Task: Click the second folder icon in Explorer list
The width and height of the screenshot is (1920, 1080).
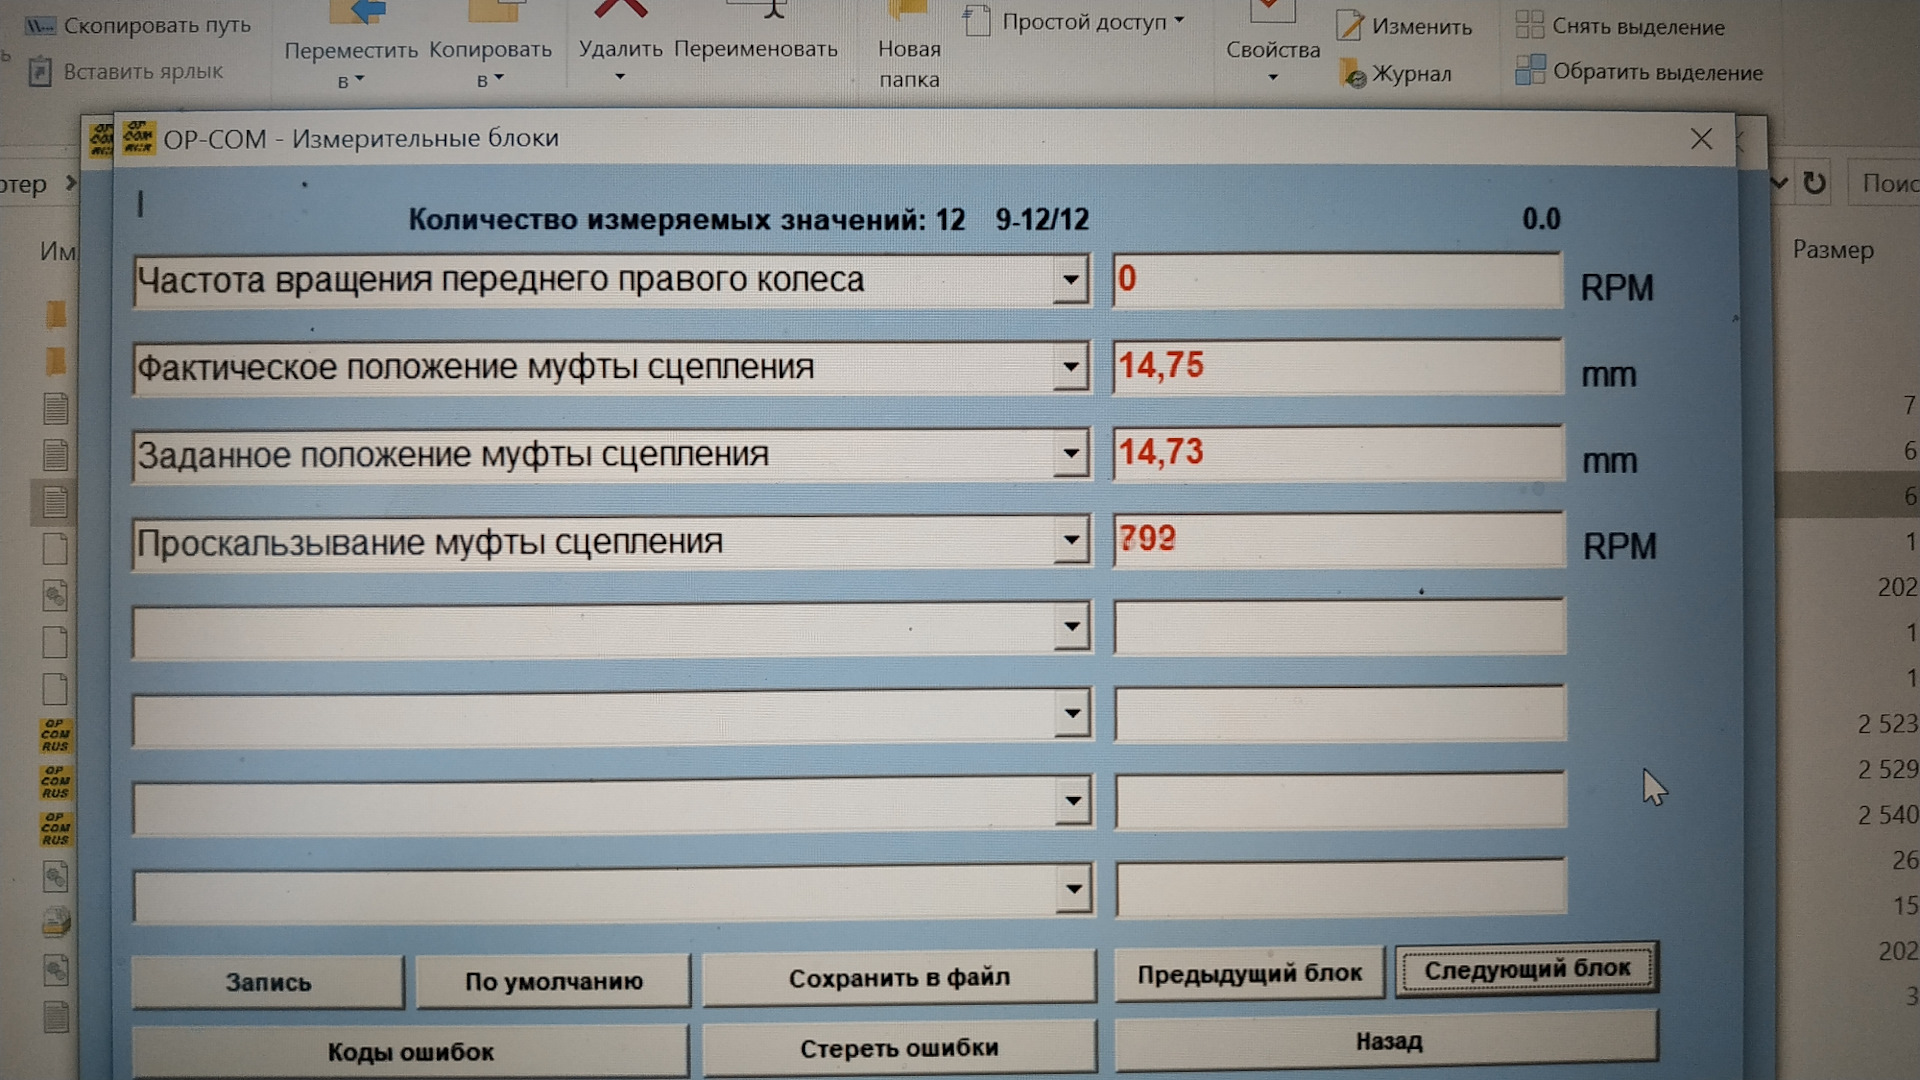Action: 56,360
